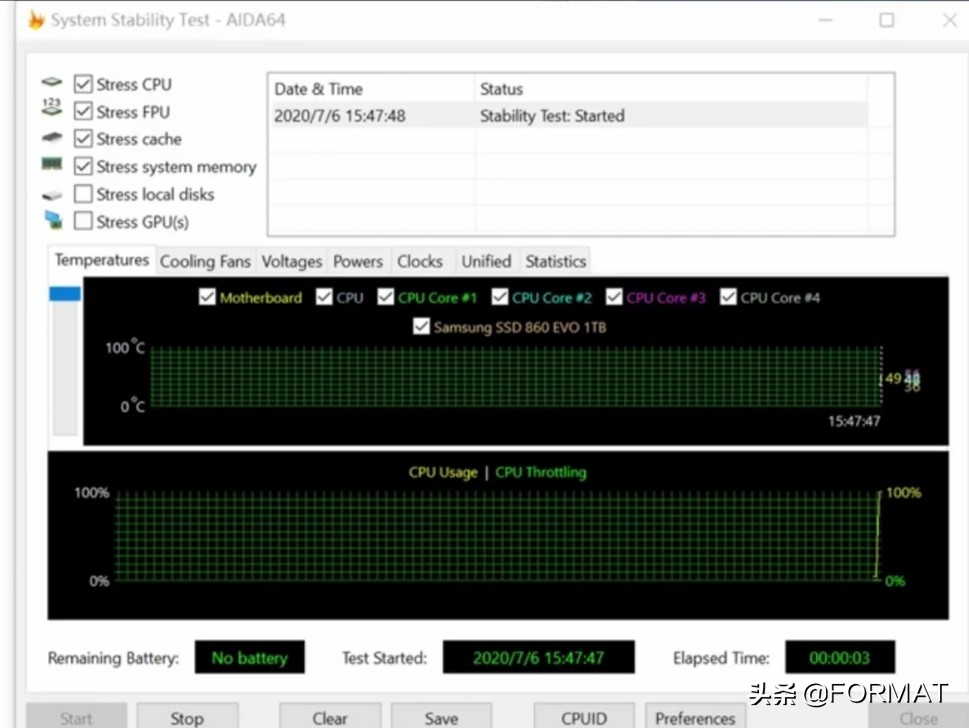
Task: Click the Clear button
Action: tap(330, 717)
